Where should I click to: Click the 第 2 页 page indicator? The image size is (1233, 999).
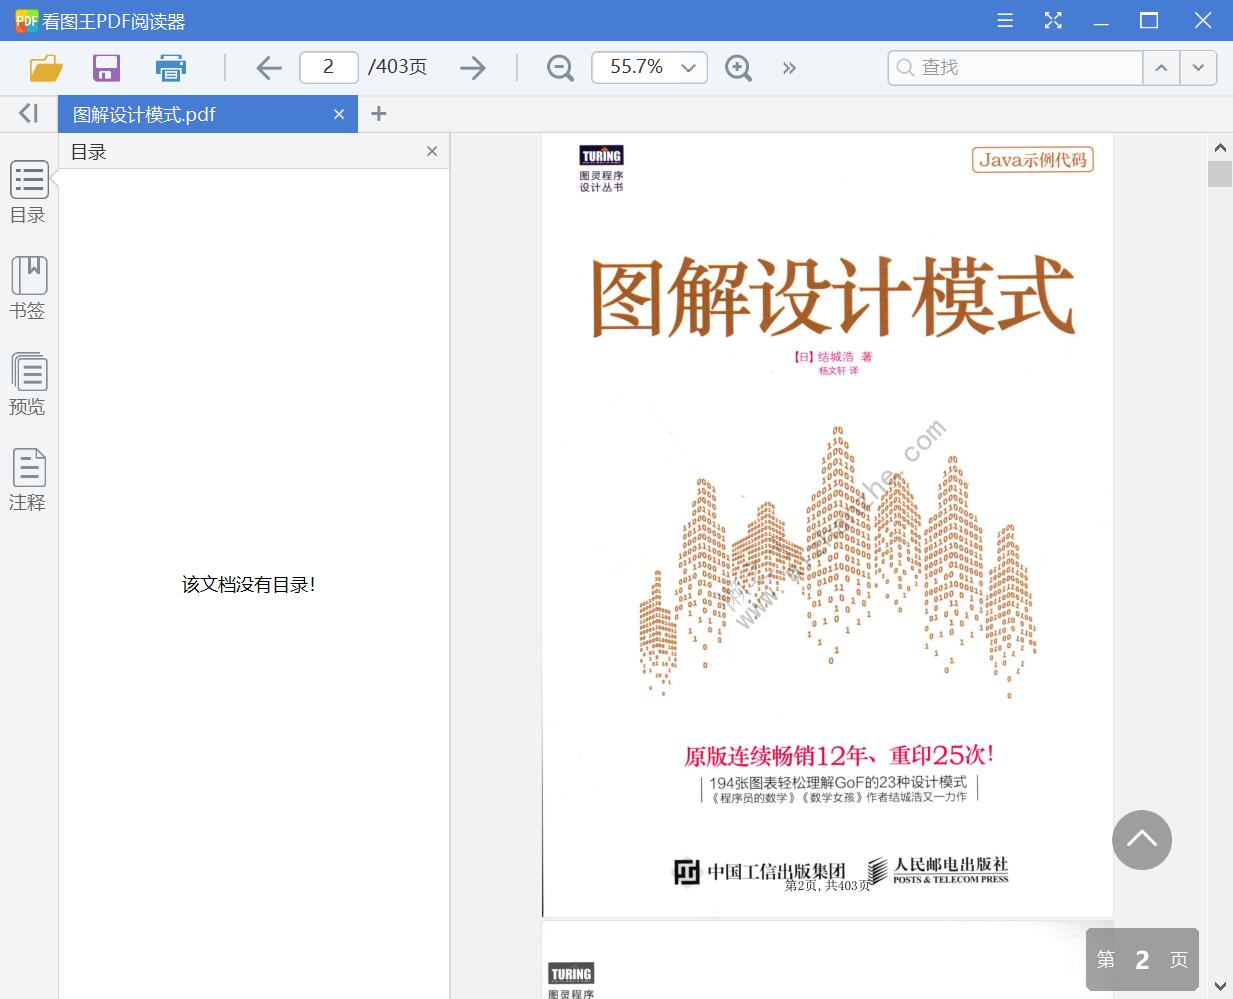point(1142,959)
